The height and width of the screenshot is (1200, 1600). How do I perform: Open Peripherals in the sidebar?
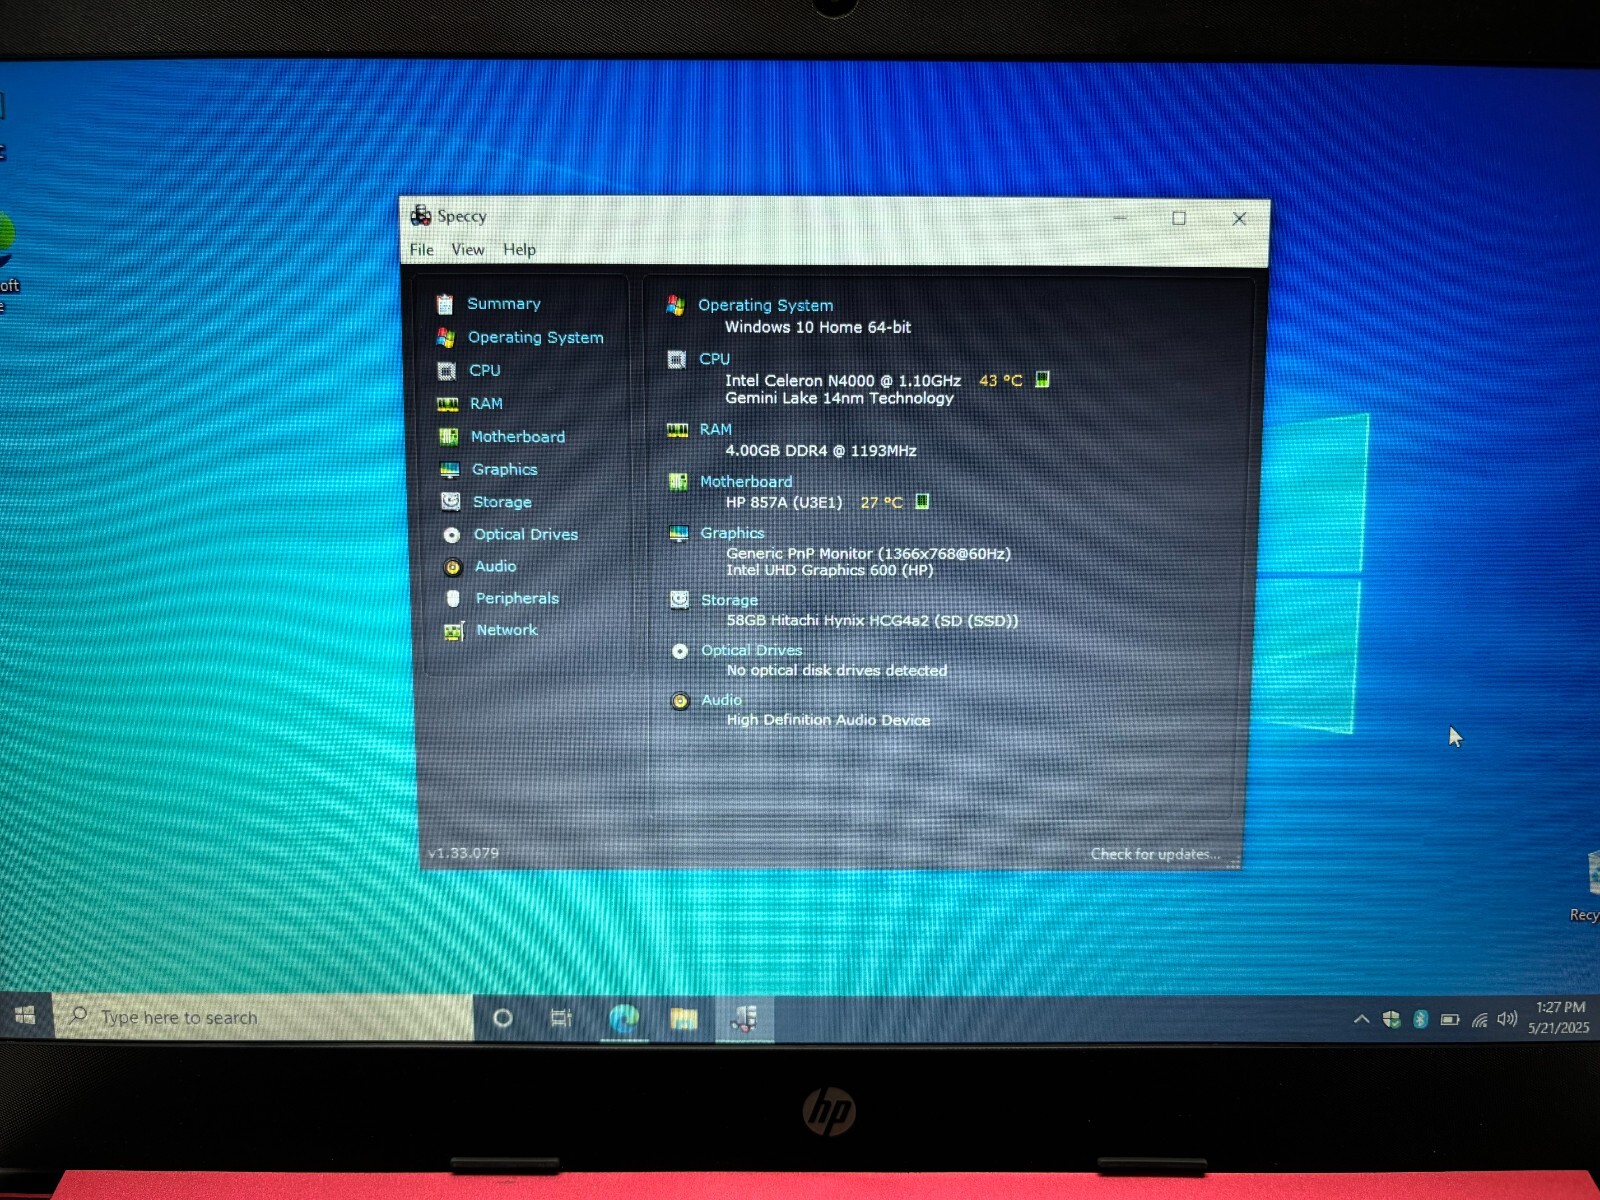517,598
